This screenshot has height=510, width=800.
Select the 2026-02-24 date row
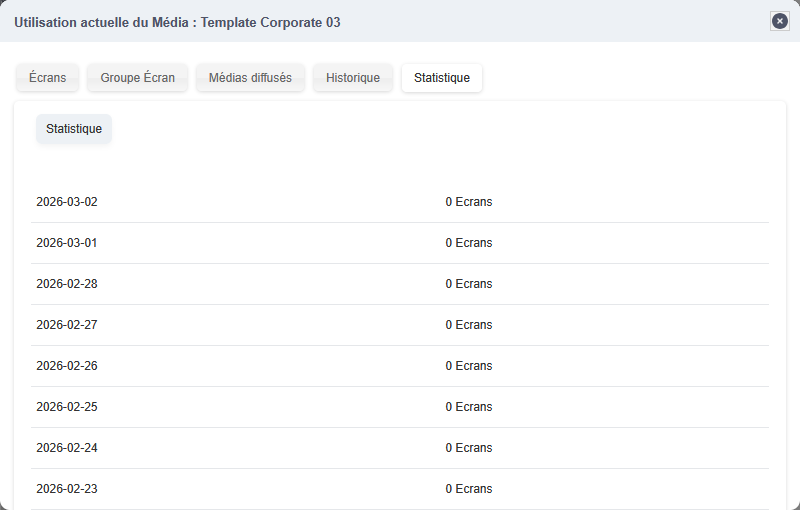(67, 448)
